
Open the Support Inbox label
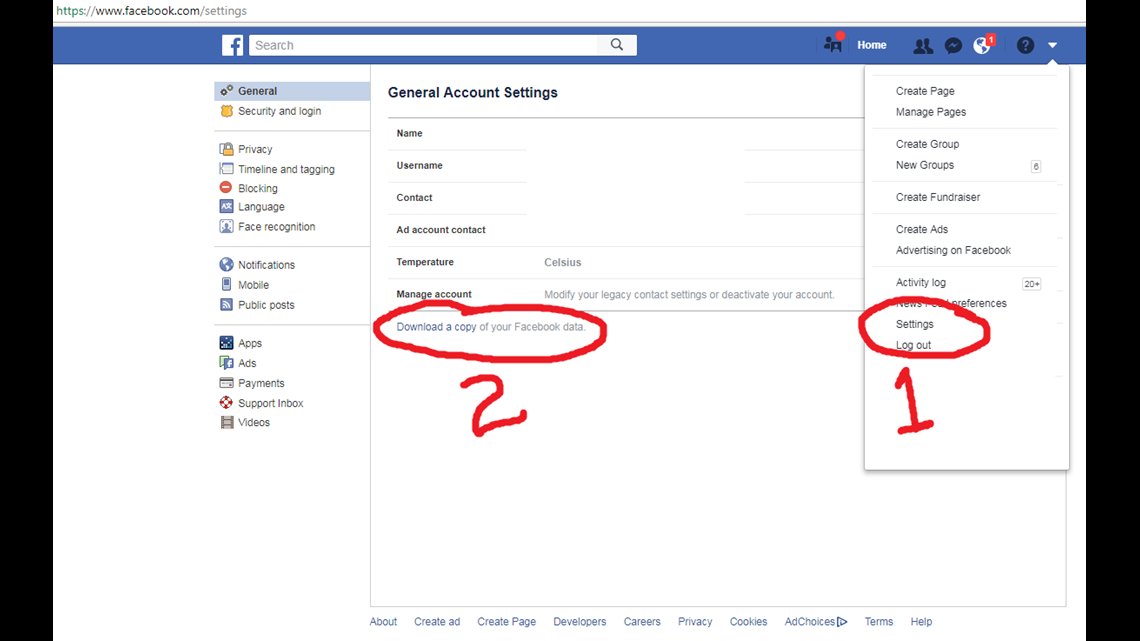[270, 403]
